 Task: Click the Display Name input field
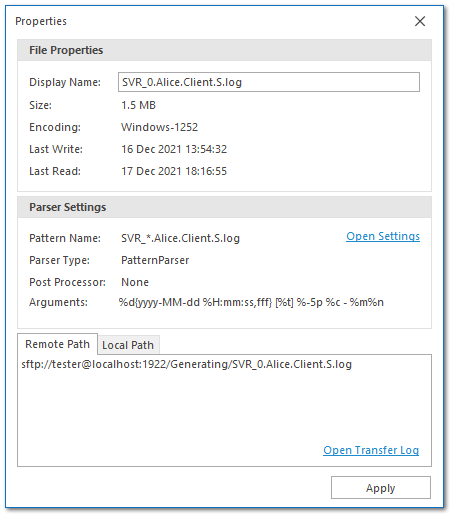(x=269, y=82)
